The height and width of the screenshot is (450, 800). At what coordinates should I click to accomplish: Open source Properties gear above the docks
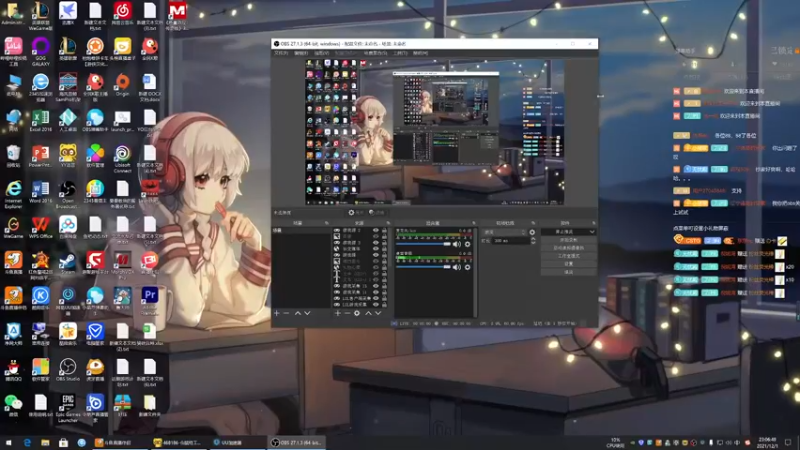tap(356, 212)
